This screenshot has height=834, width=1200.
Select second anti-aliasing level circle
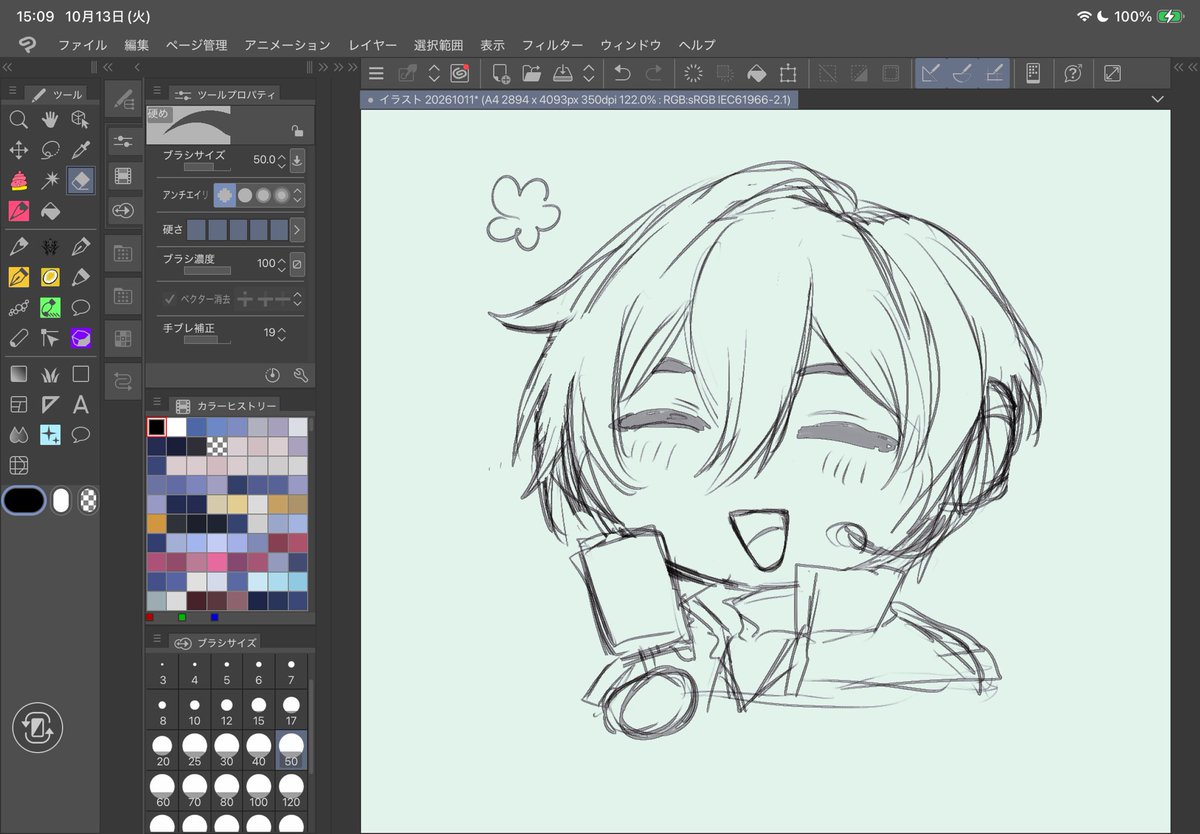(245, 195)
